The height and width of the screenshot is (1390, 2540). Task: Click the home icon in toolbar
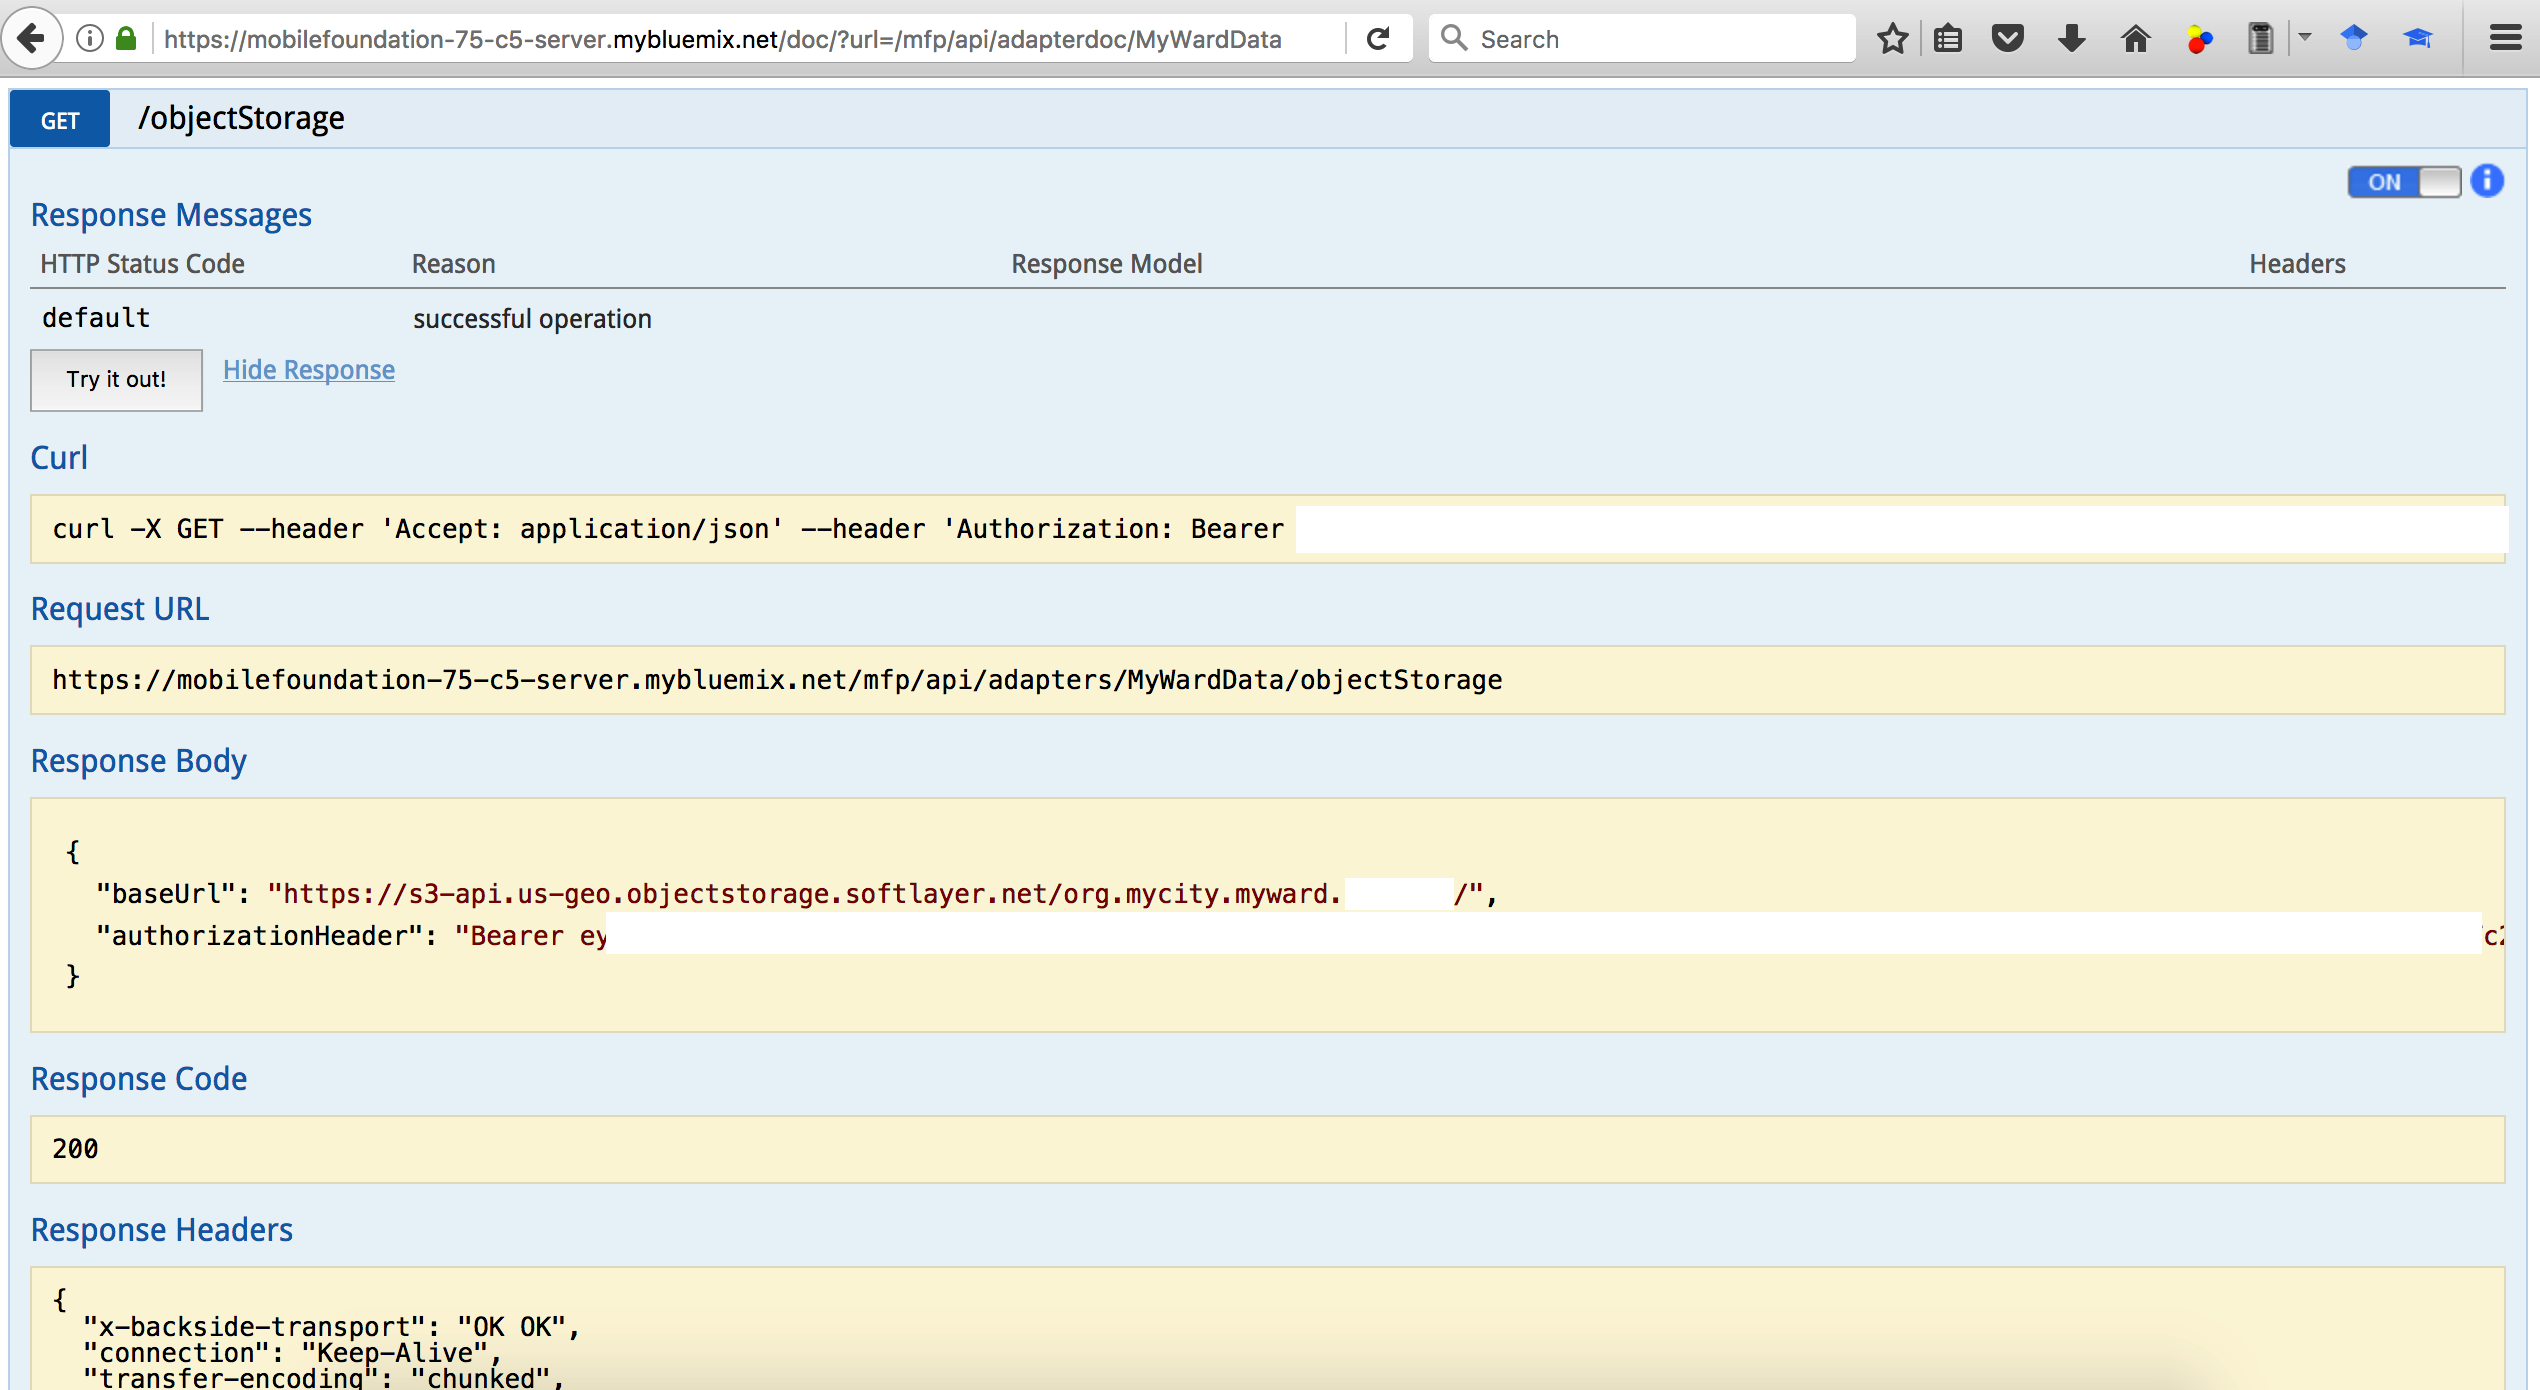(x=2135, y=39)
